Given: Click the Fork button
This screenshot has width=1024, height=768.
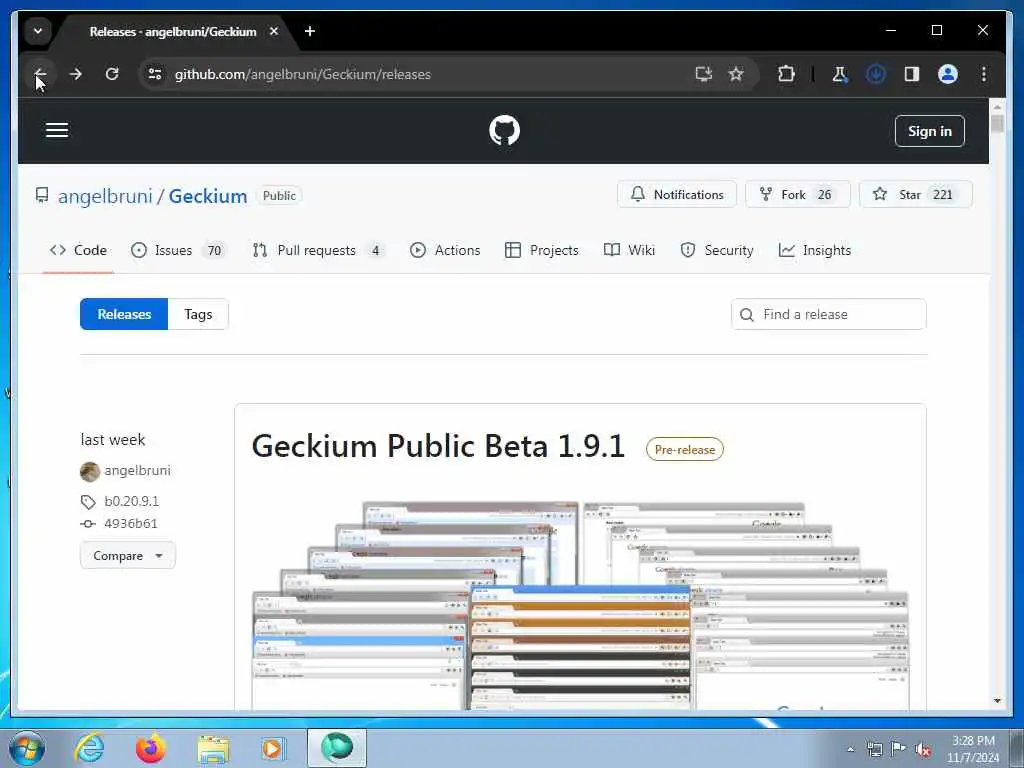Looking at the screenshot, I should point(797,194).
